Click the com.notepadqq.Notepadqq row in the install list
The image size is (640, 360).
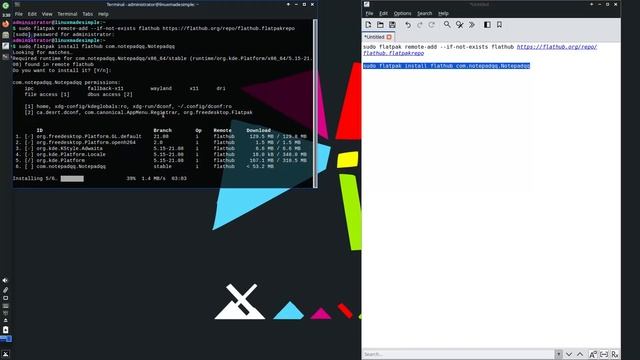pyautogui.click(x=145, y=167)
